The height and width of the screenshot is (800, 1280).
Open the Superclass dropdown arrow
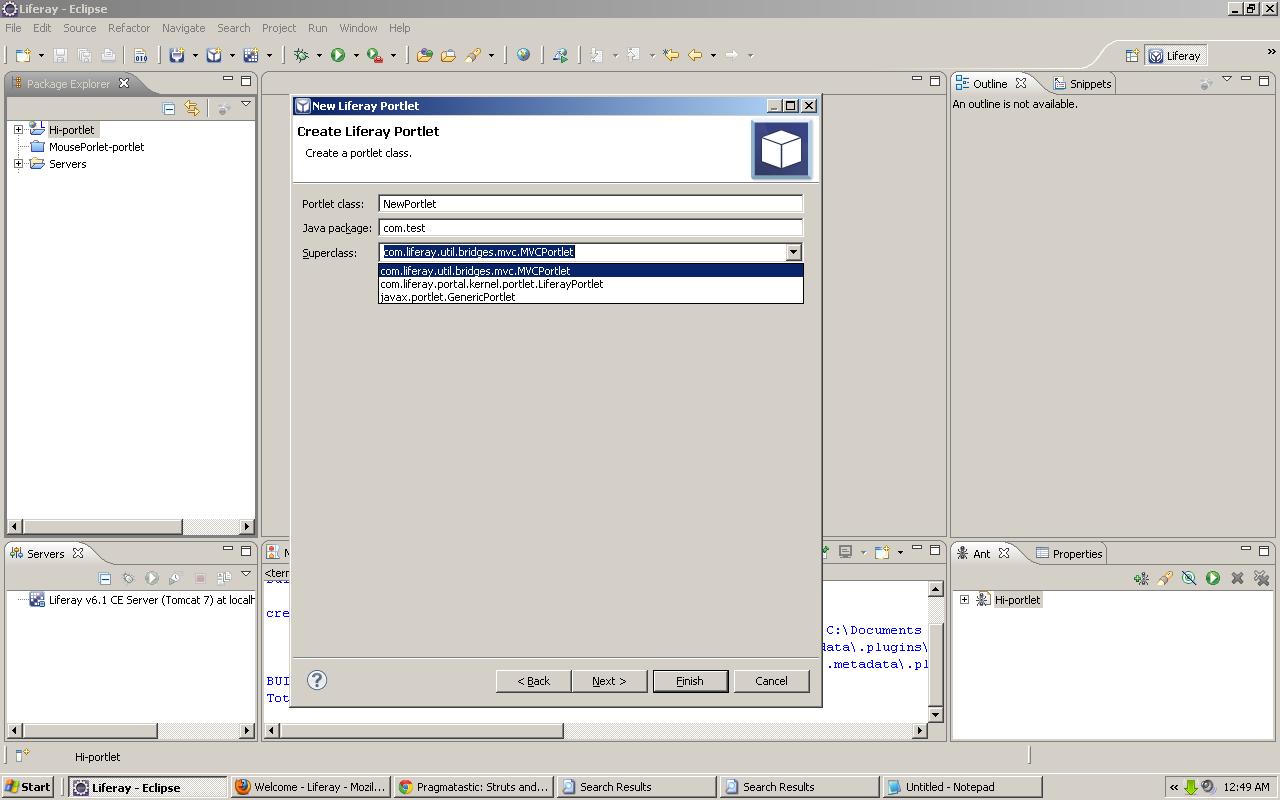point(793,252)
